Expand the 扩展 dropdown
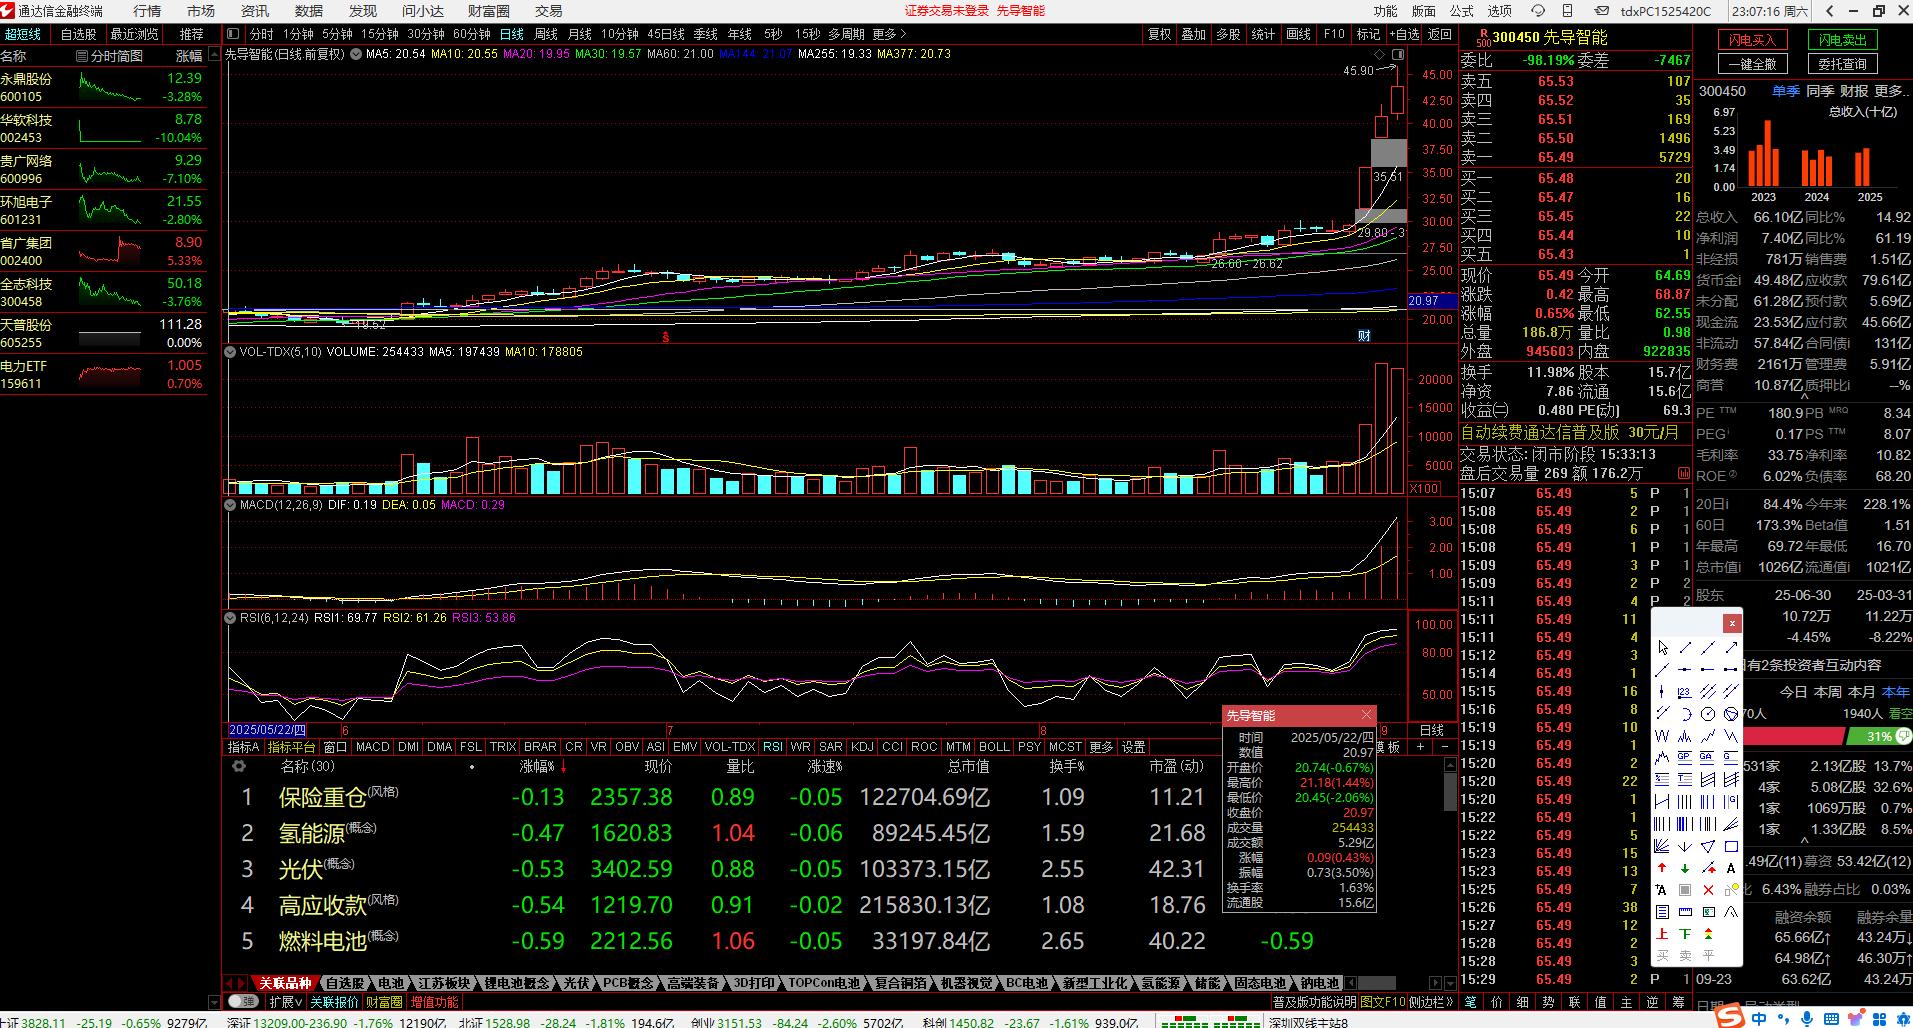1913x1028 pixels. (x=285, y=1001)
